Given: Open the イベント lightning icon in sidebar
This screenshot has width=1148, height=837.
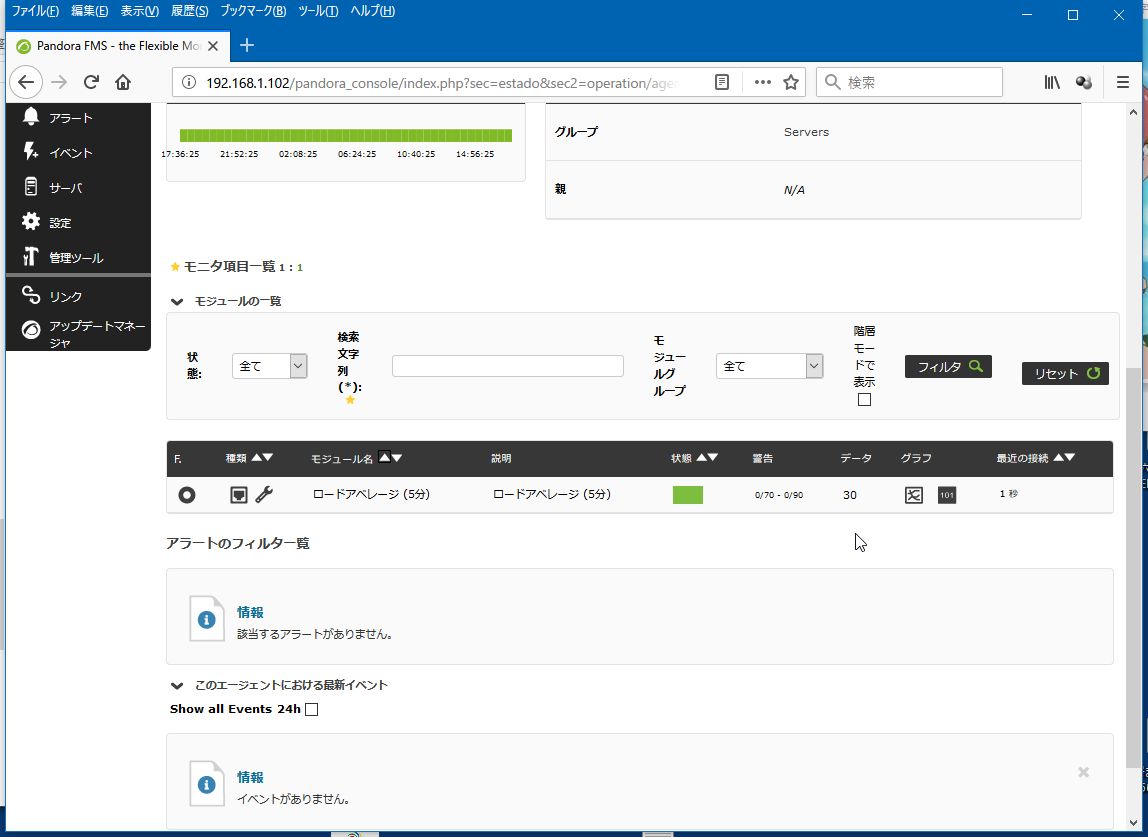Looking at the screenshot, I should click(x=31, y=152).
